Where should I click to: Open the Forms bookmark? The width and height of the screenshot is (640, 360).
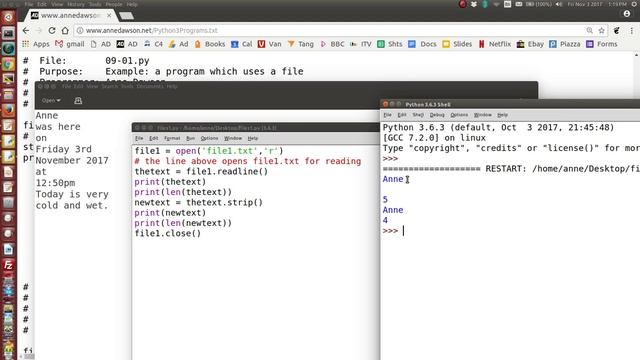(x=602, y=44)
